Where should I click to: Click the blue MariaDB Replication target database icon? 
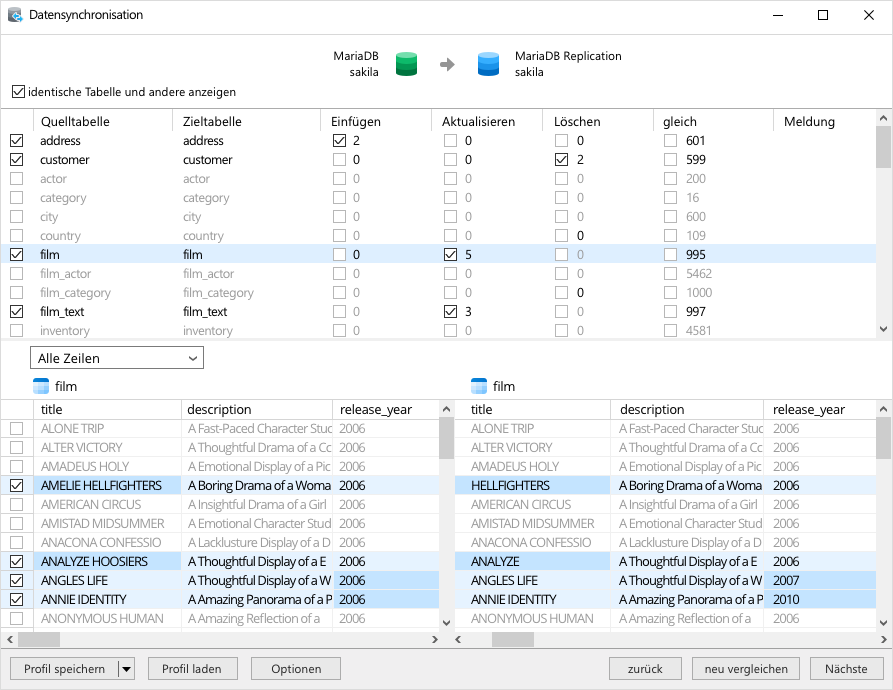tap(488, 64)
